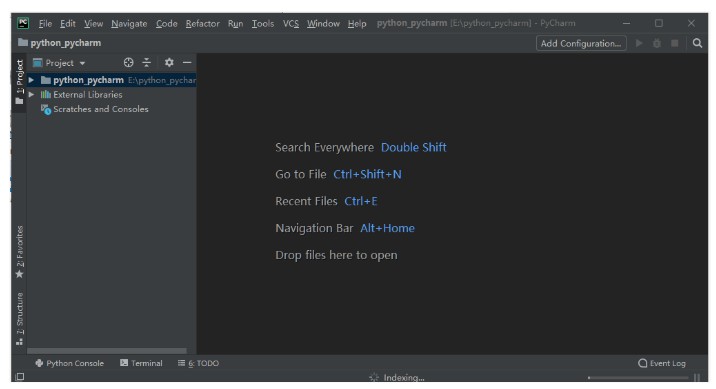716x389 pixels.
Task: Click the Collapse All icon in Project panel
Action: [x=146, y=63]
